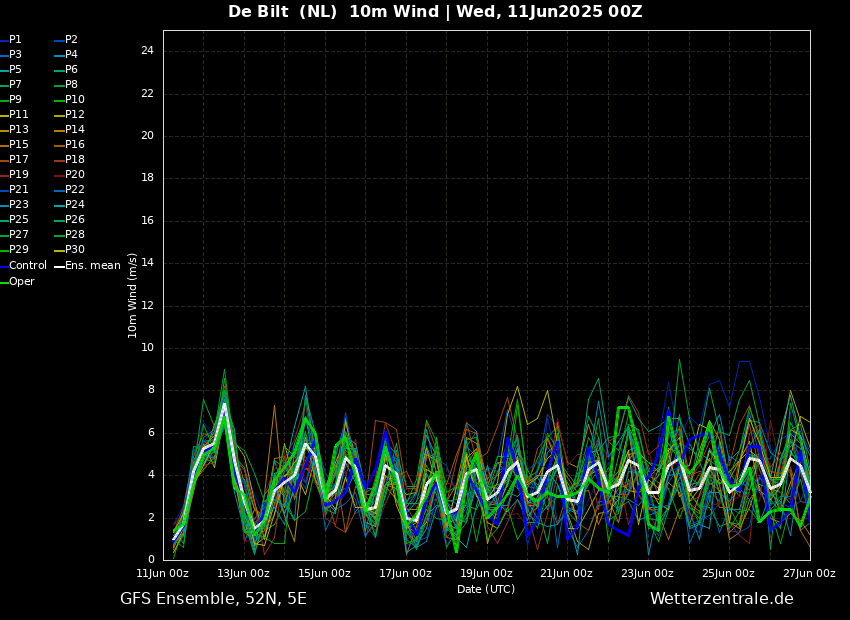This screenshot has width=850, height=620.
Task: Click the 11Jun 00z x-axis tick label
Action: (163, 574)
